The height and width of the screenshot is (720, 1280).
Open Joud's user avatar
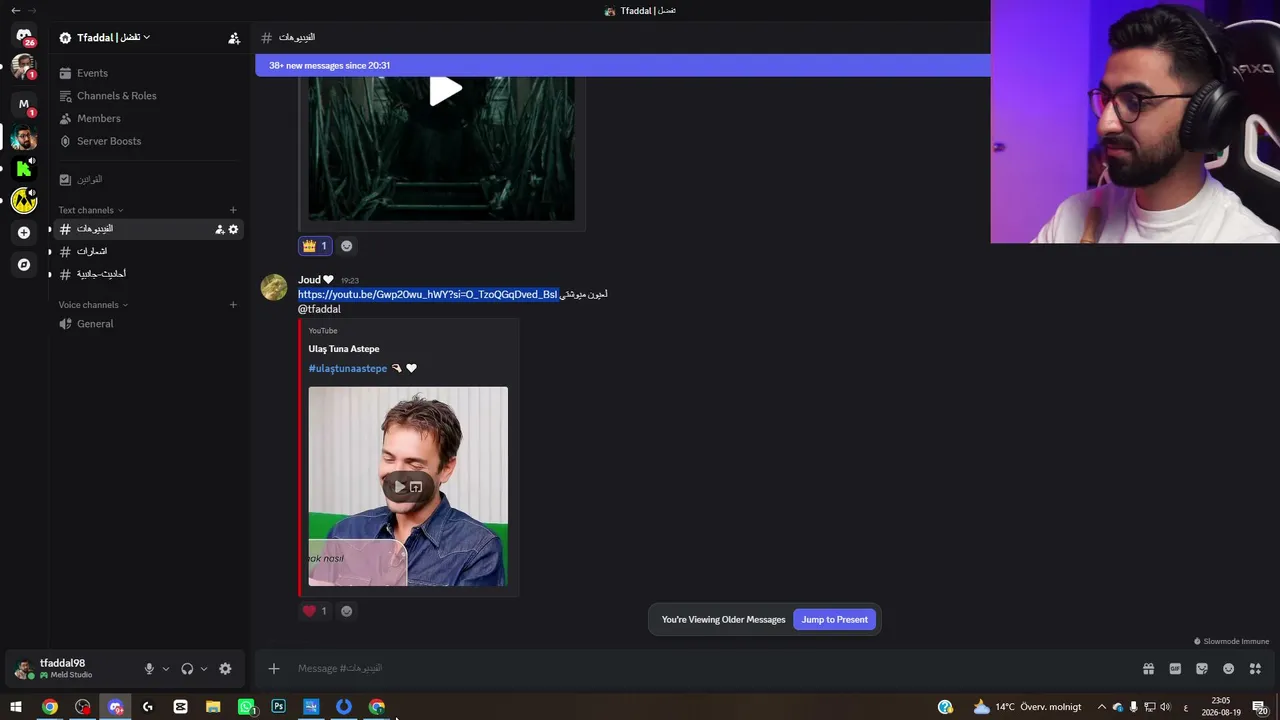coord(274,287)
